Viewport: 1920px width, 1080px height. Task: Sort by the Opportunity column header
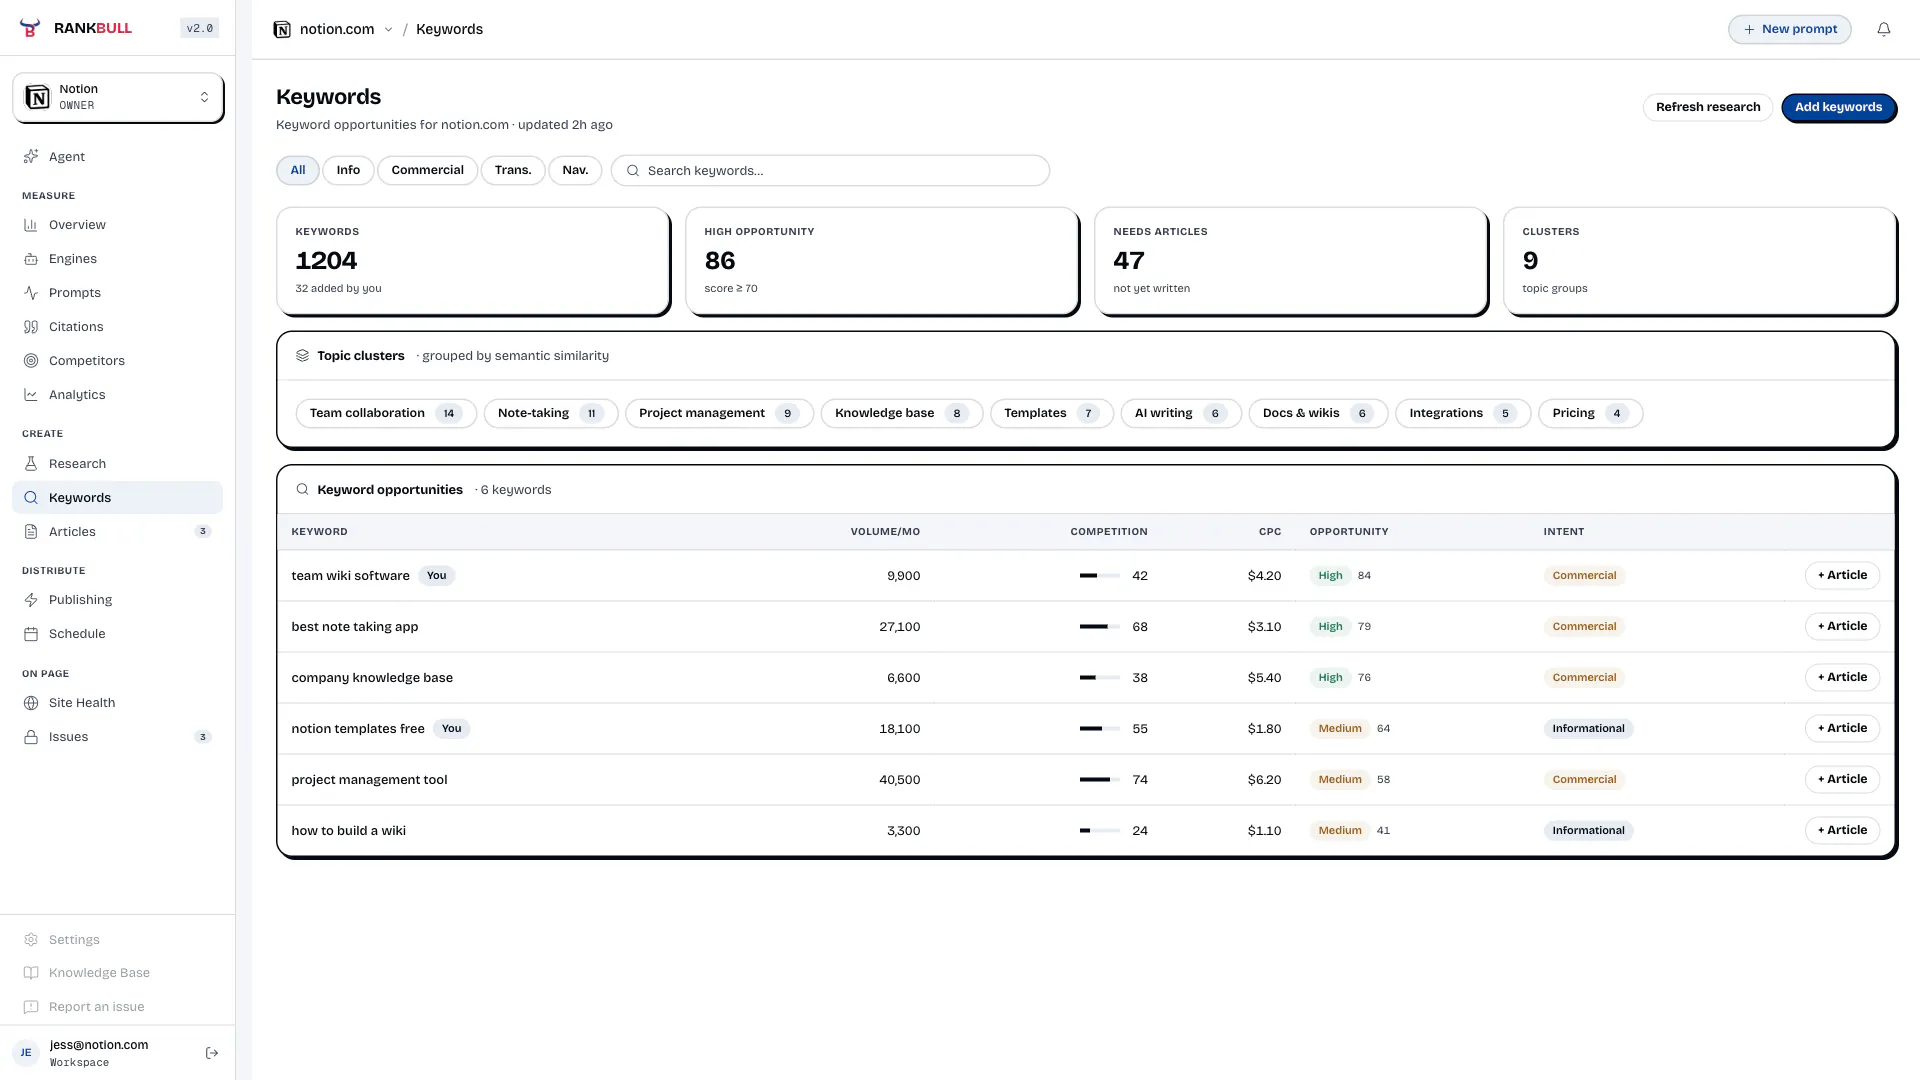(1349, 532)
